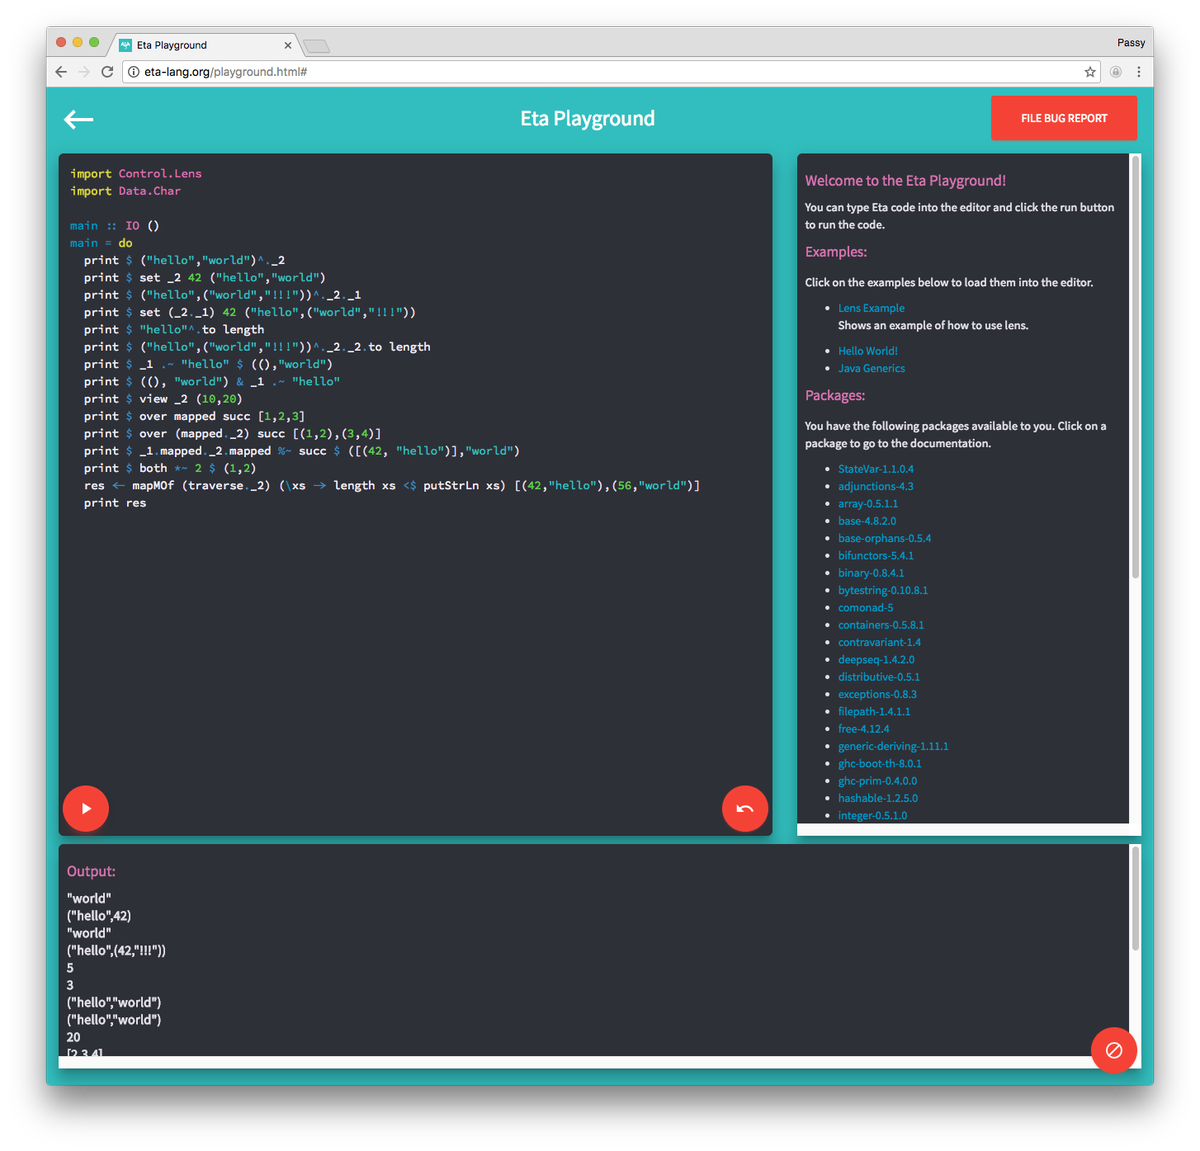Bookmark the page with the star icon
1200x1151 pixels.
pyautogui.click(x=1090, y=72)
